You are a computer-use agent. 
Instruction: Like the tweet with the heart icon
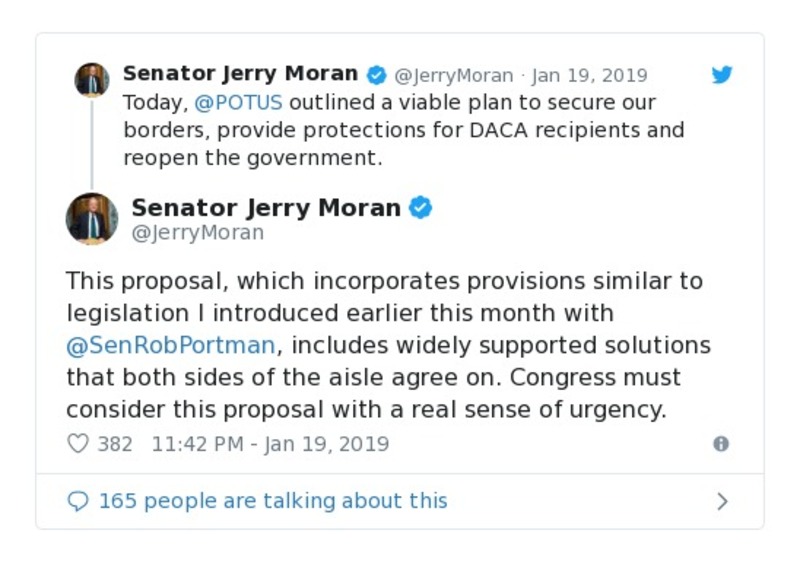point(78,444)
